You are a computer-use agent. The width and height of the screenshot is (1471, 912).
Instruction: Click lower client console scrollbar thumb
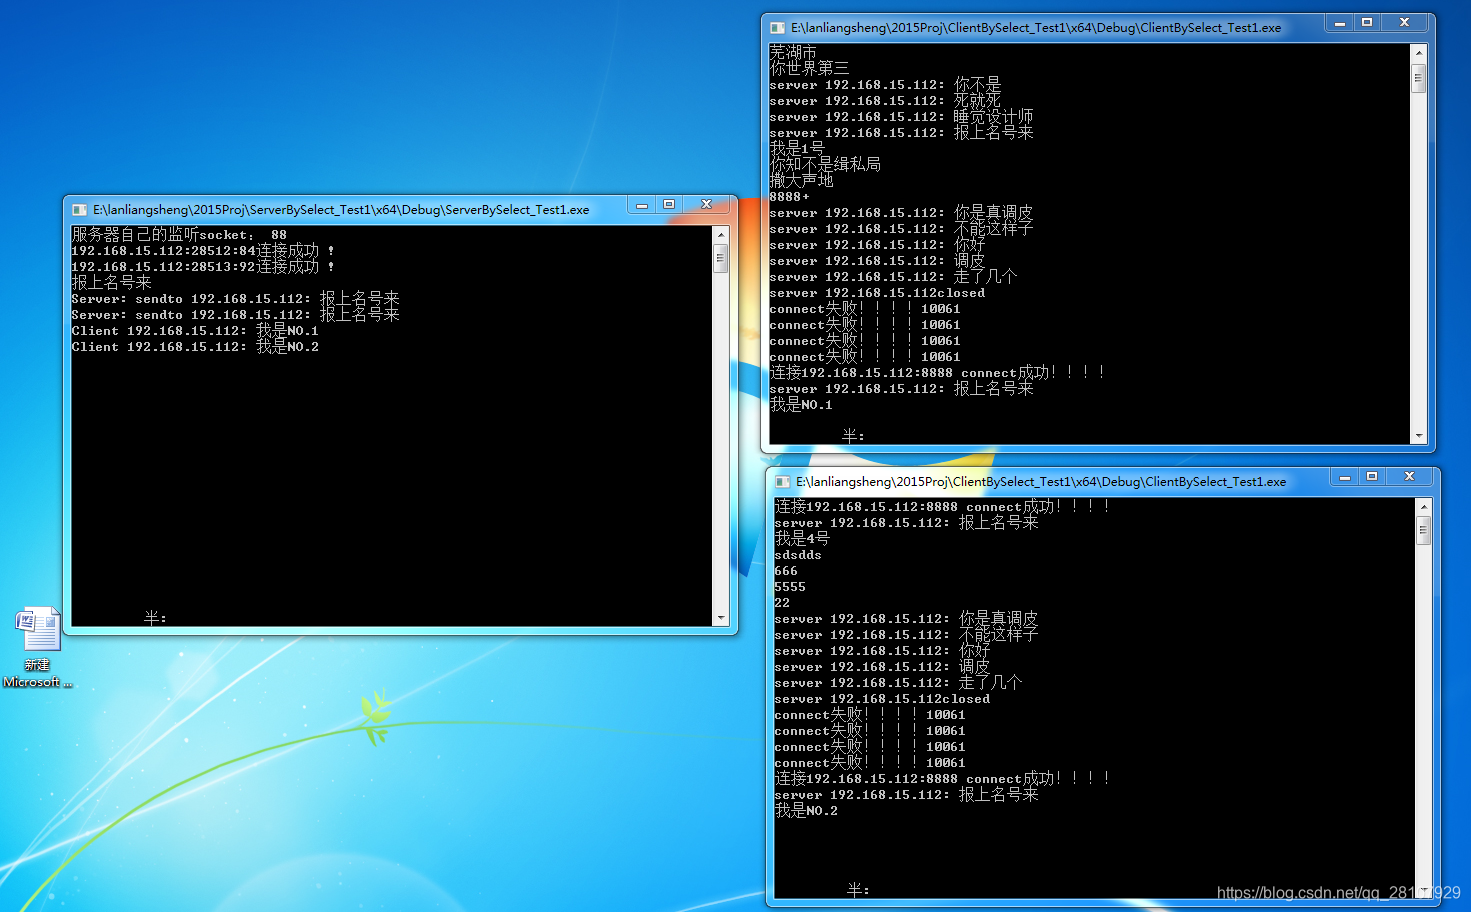pos(1424,530)
